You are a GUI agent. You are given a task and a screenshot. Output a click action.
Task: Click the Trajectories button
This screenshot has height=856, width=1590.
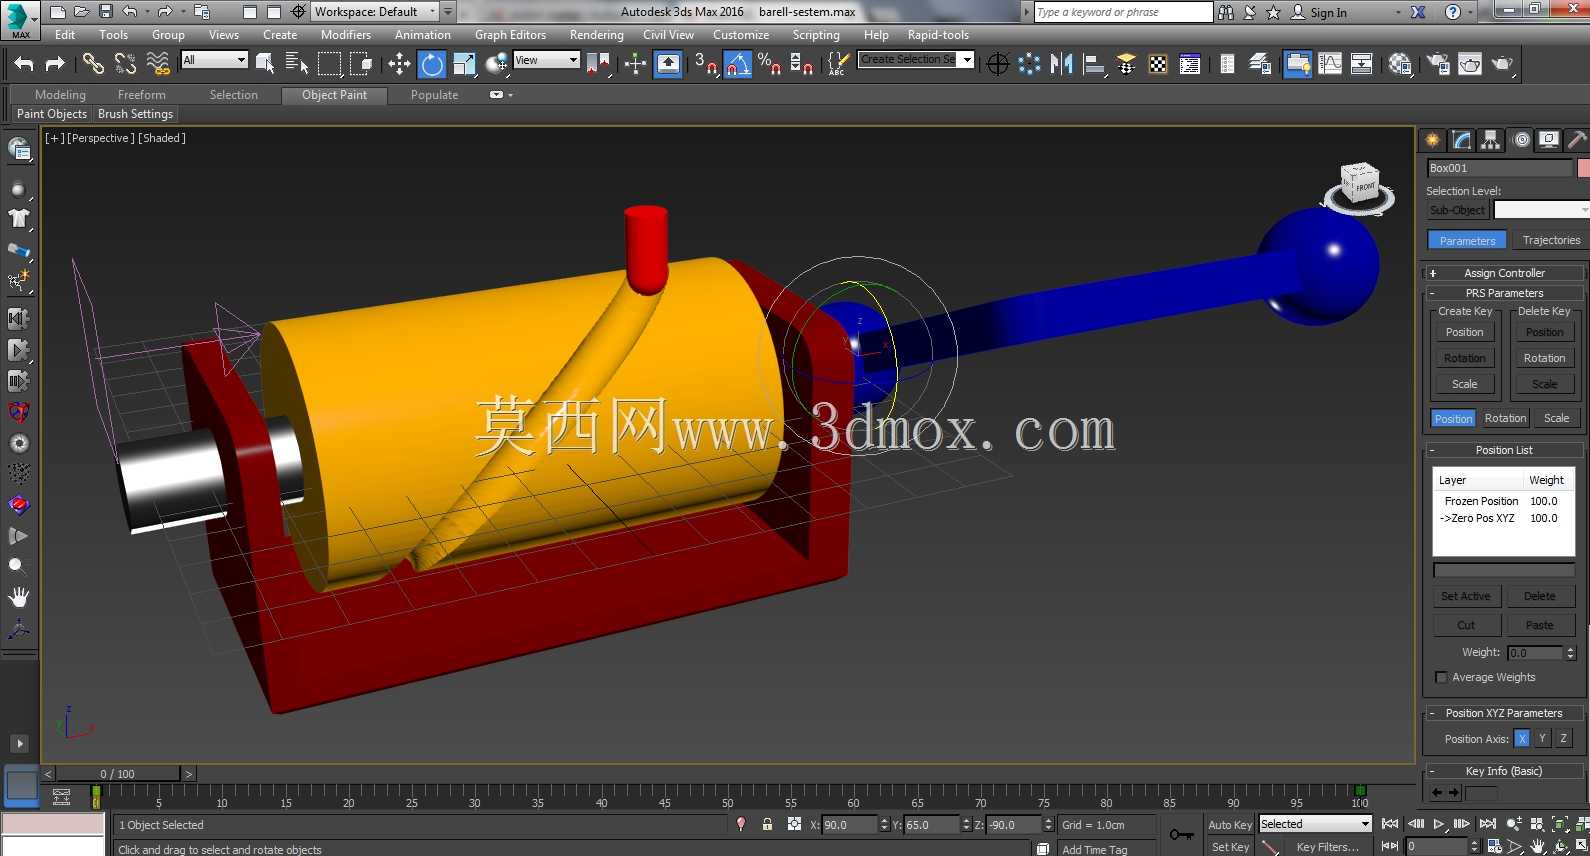tap(1551, 240)
